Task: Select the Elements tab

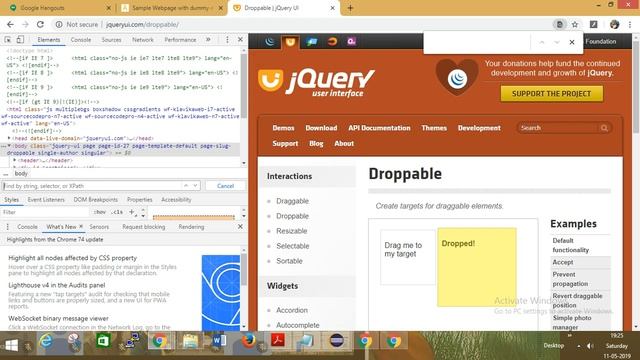Action: pyautogui.click(x=49, y=40)
